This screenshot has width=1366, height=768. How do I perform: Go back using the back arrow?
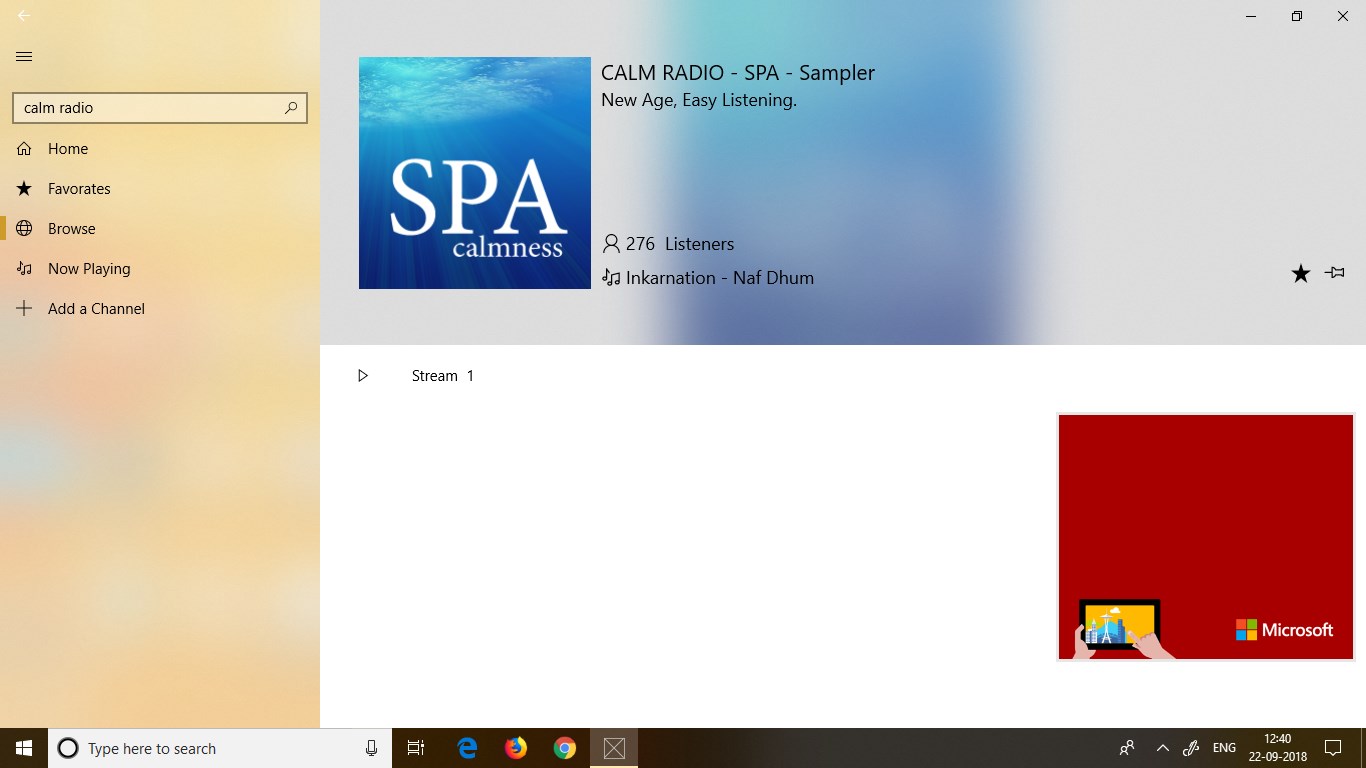point(24,16)
